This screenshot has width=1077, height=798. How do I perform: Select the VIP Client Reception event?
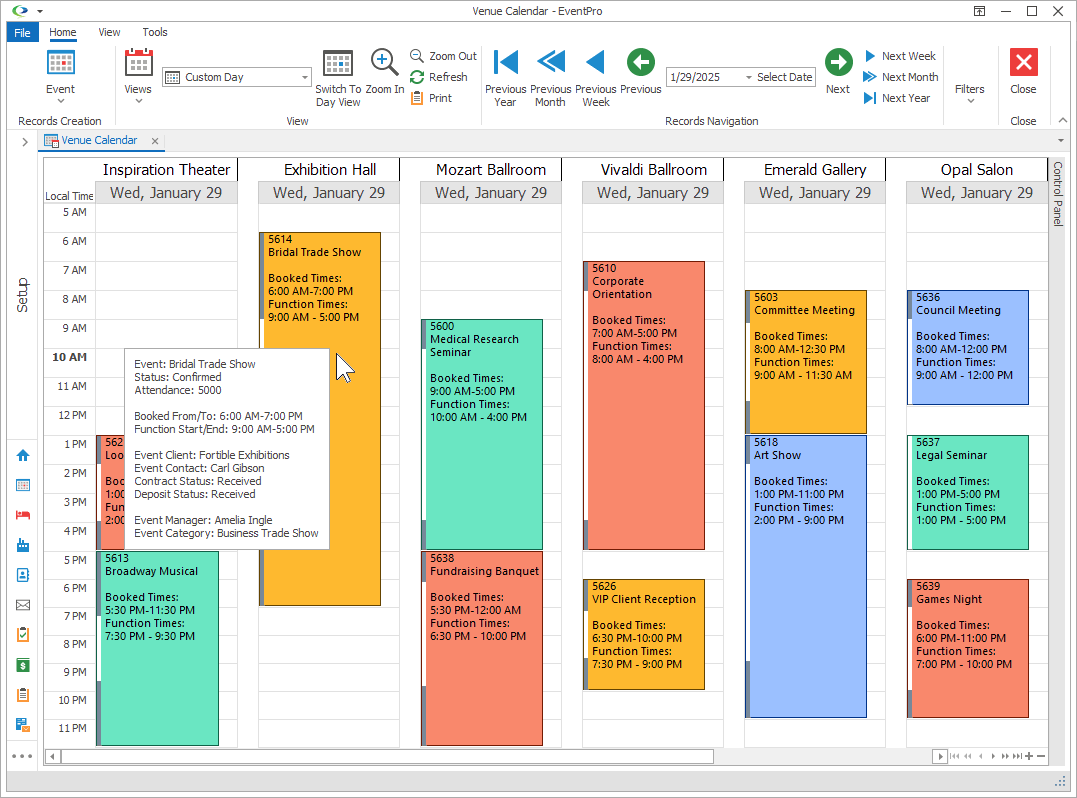click(x=644, y=635)
